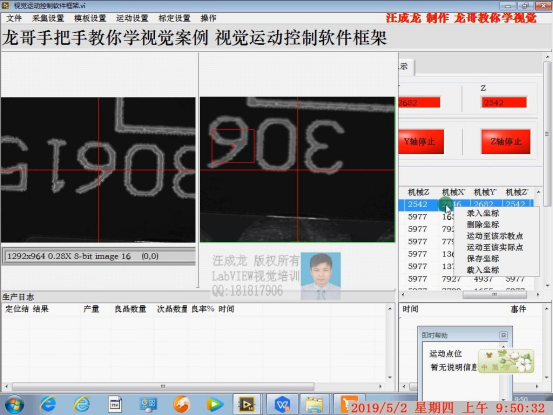The height and width of the screenshot is (415, 553).
Task: Click the input method 中 floating bar
Action: click(x=506, y=361)
